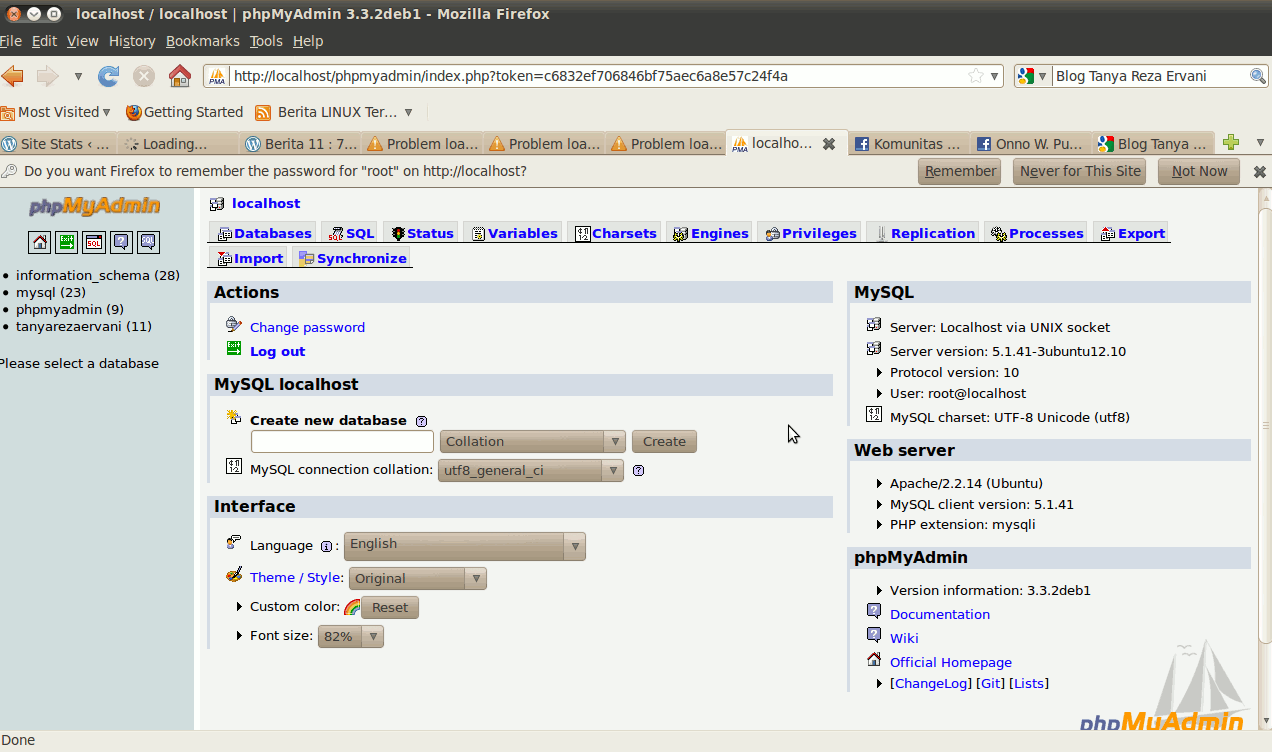Dismiss the password notification bar
This screenshot has width=1272, height=752.
pyautogui.click(x=1260, y=172)
